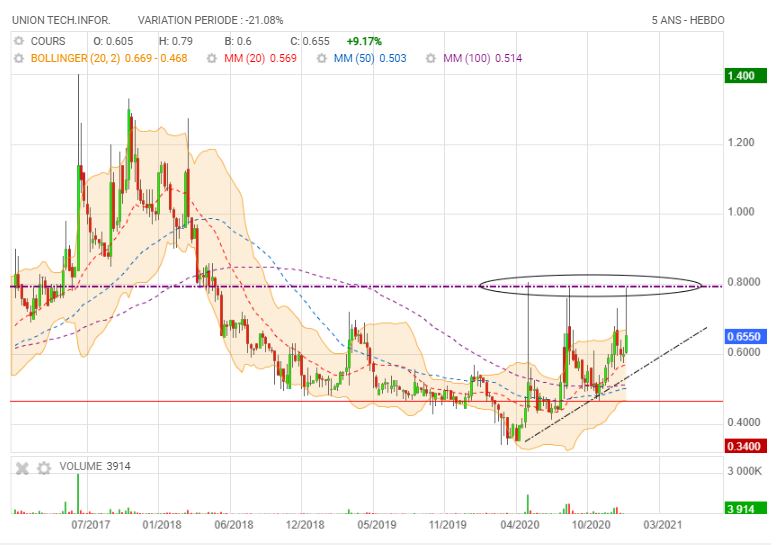Click the VOLUME 3914 label
776x545 pixels.
coord(95,466)
